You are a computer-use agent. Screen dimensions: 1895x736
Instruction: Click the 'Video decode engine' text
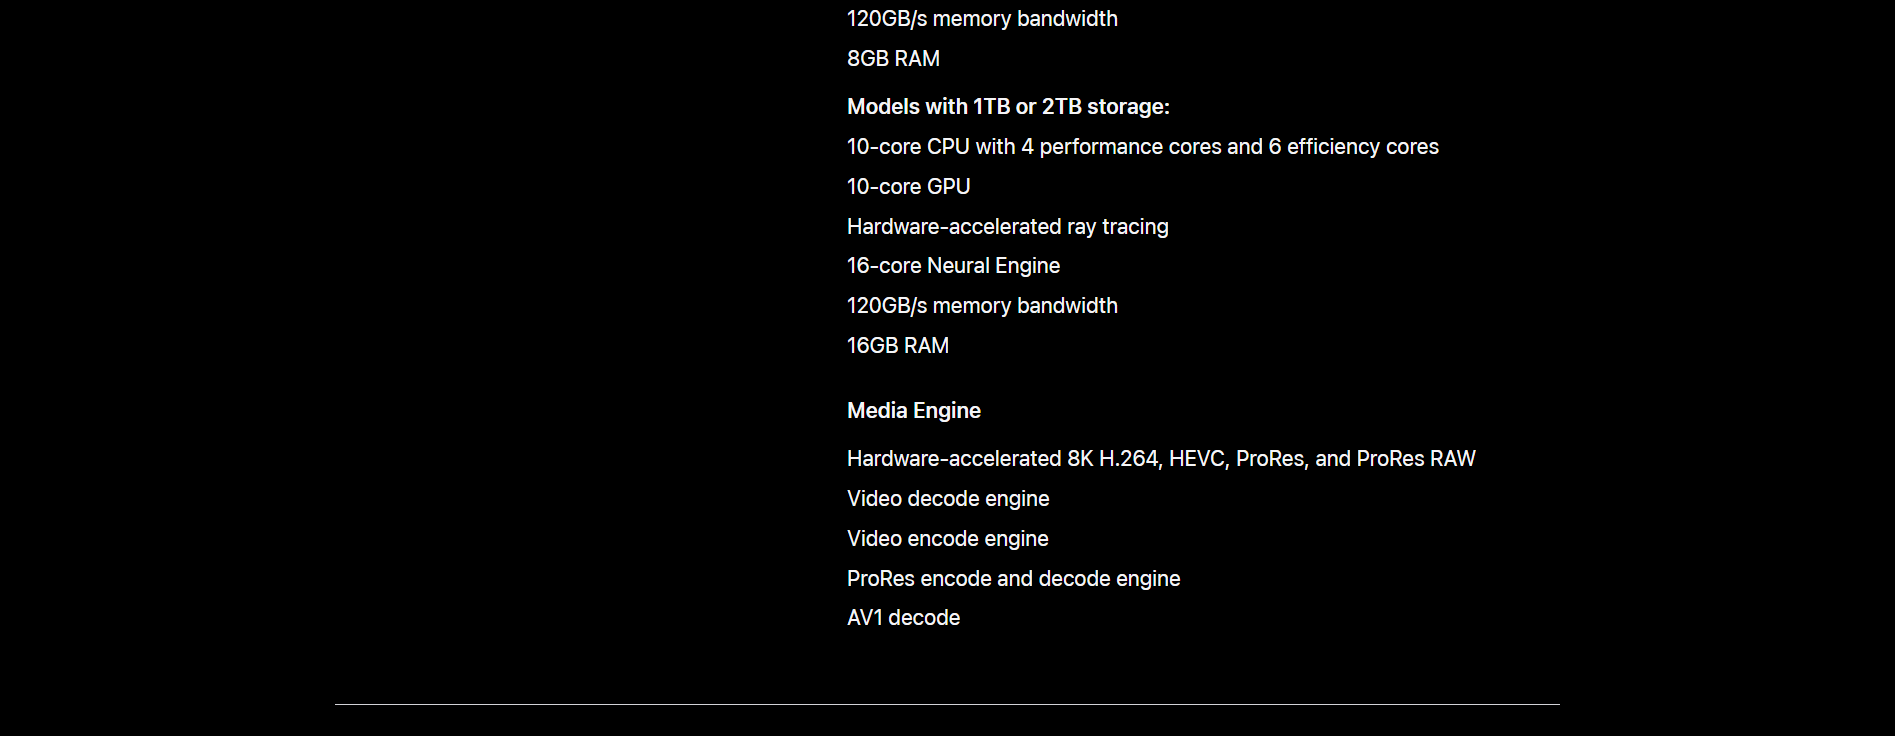948,499
